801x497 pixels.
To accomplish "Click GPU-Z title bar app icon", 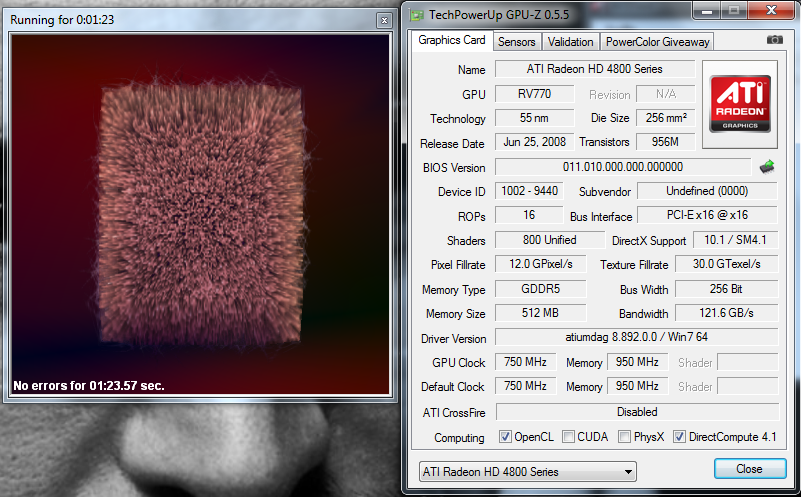I will click(x=417, y=15).
